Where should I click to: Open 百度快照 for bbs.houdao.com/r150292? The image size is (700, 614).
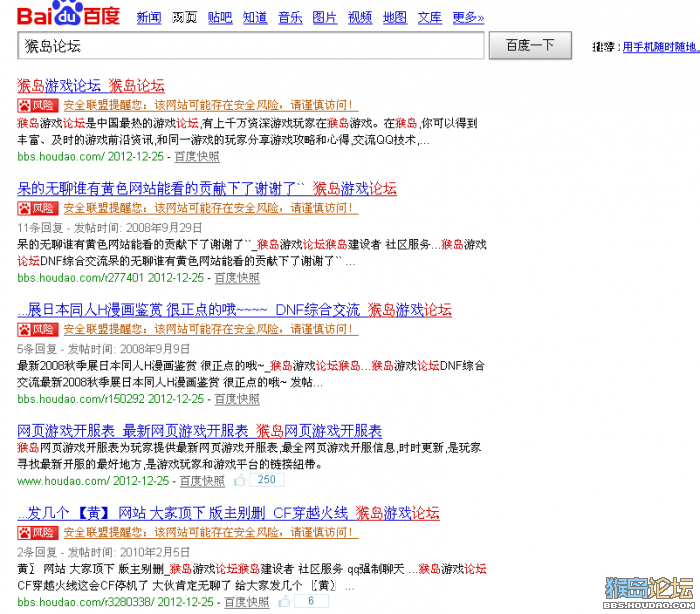[x=237, y=399]
